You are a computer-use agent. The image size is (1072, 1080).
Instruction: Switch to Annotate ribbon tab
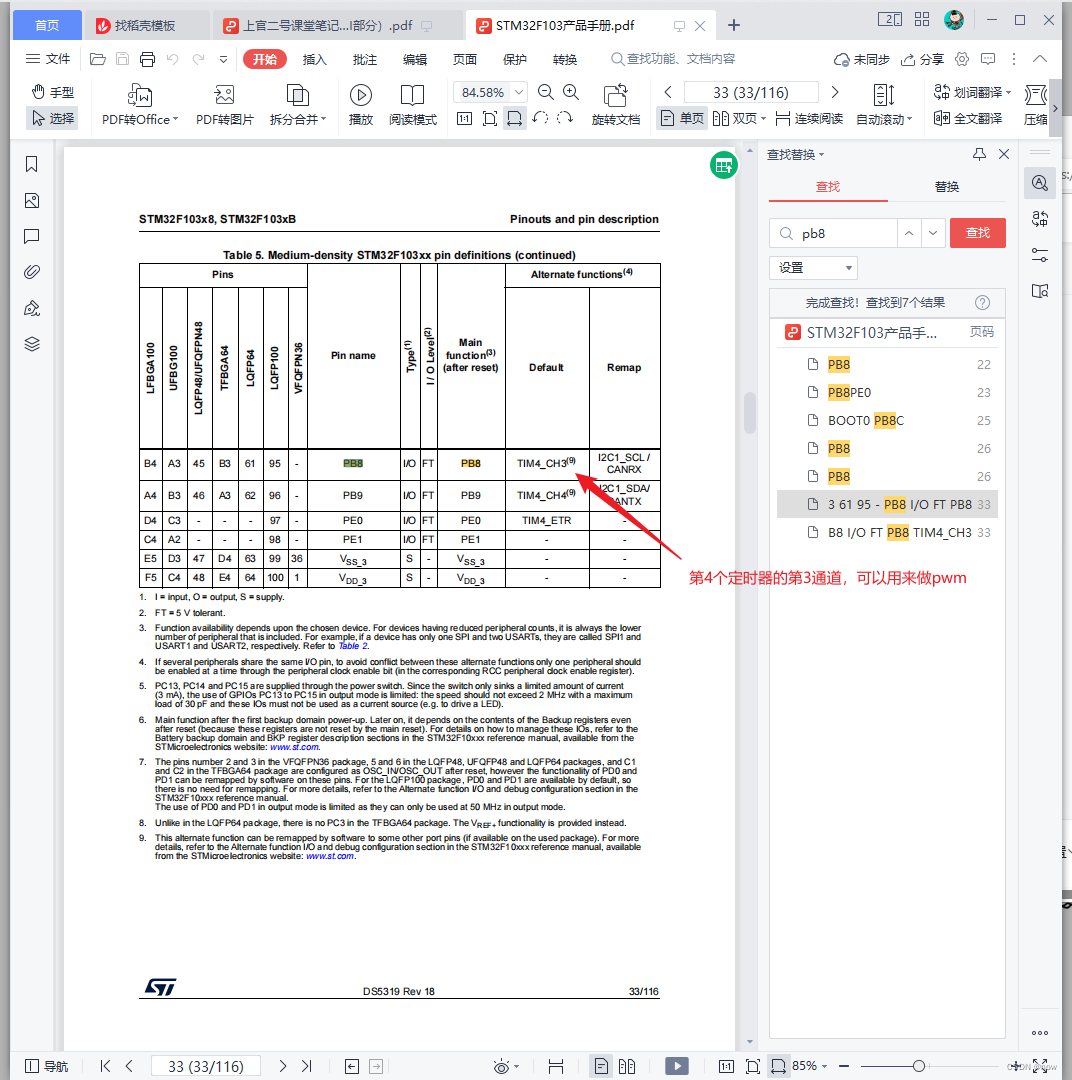[x=364, y=59]
